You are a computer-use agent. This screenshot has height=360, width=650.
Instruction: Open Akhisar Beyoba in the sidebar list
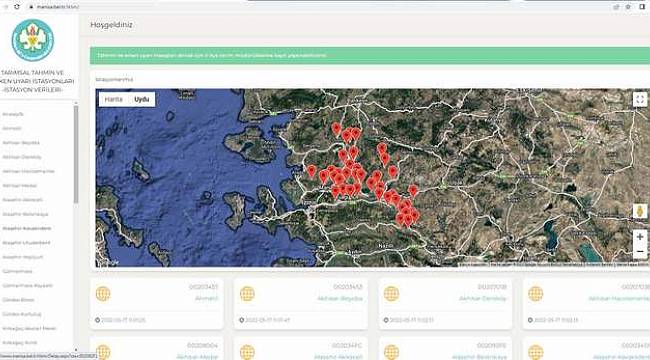pyautogui.click(x=21, y=143)
